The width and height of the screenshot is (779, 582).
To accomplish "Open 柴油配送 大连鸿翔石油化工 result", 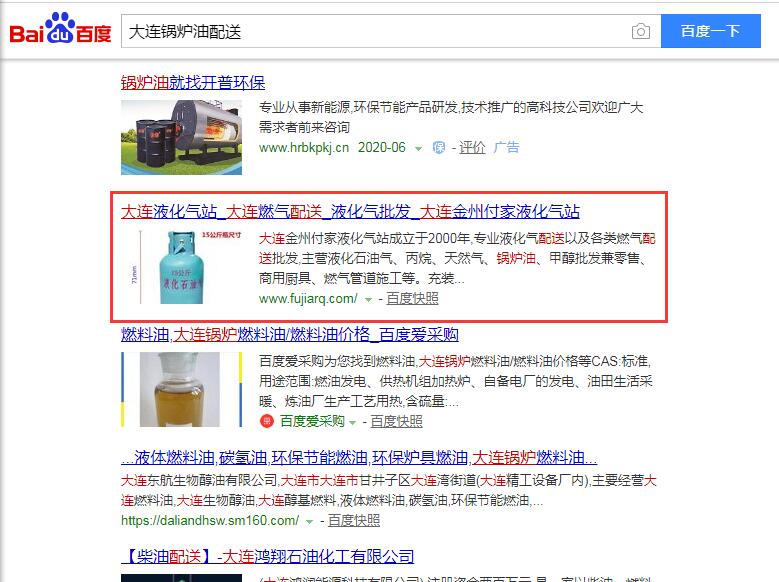I will coord(268,556).
